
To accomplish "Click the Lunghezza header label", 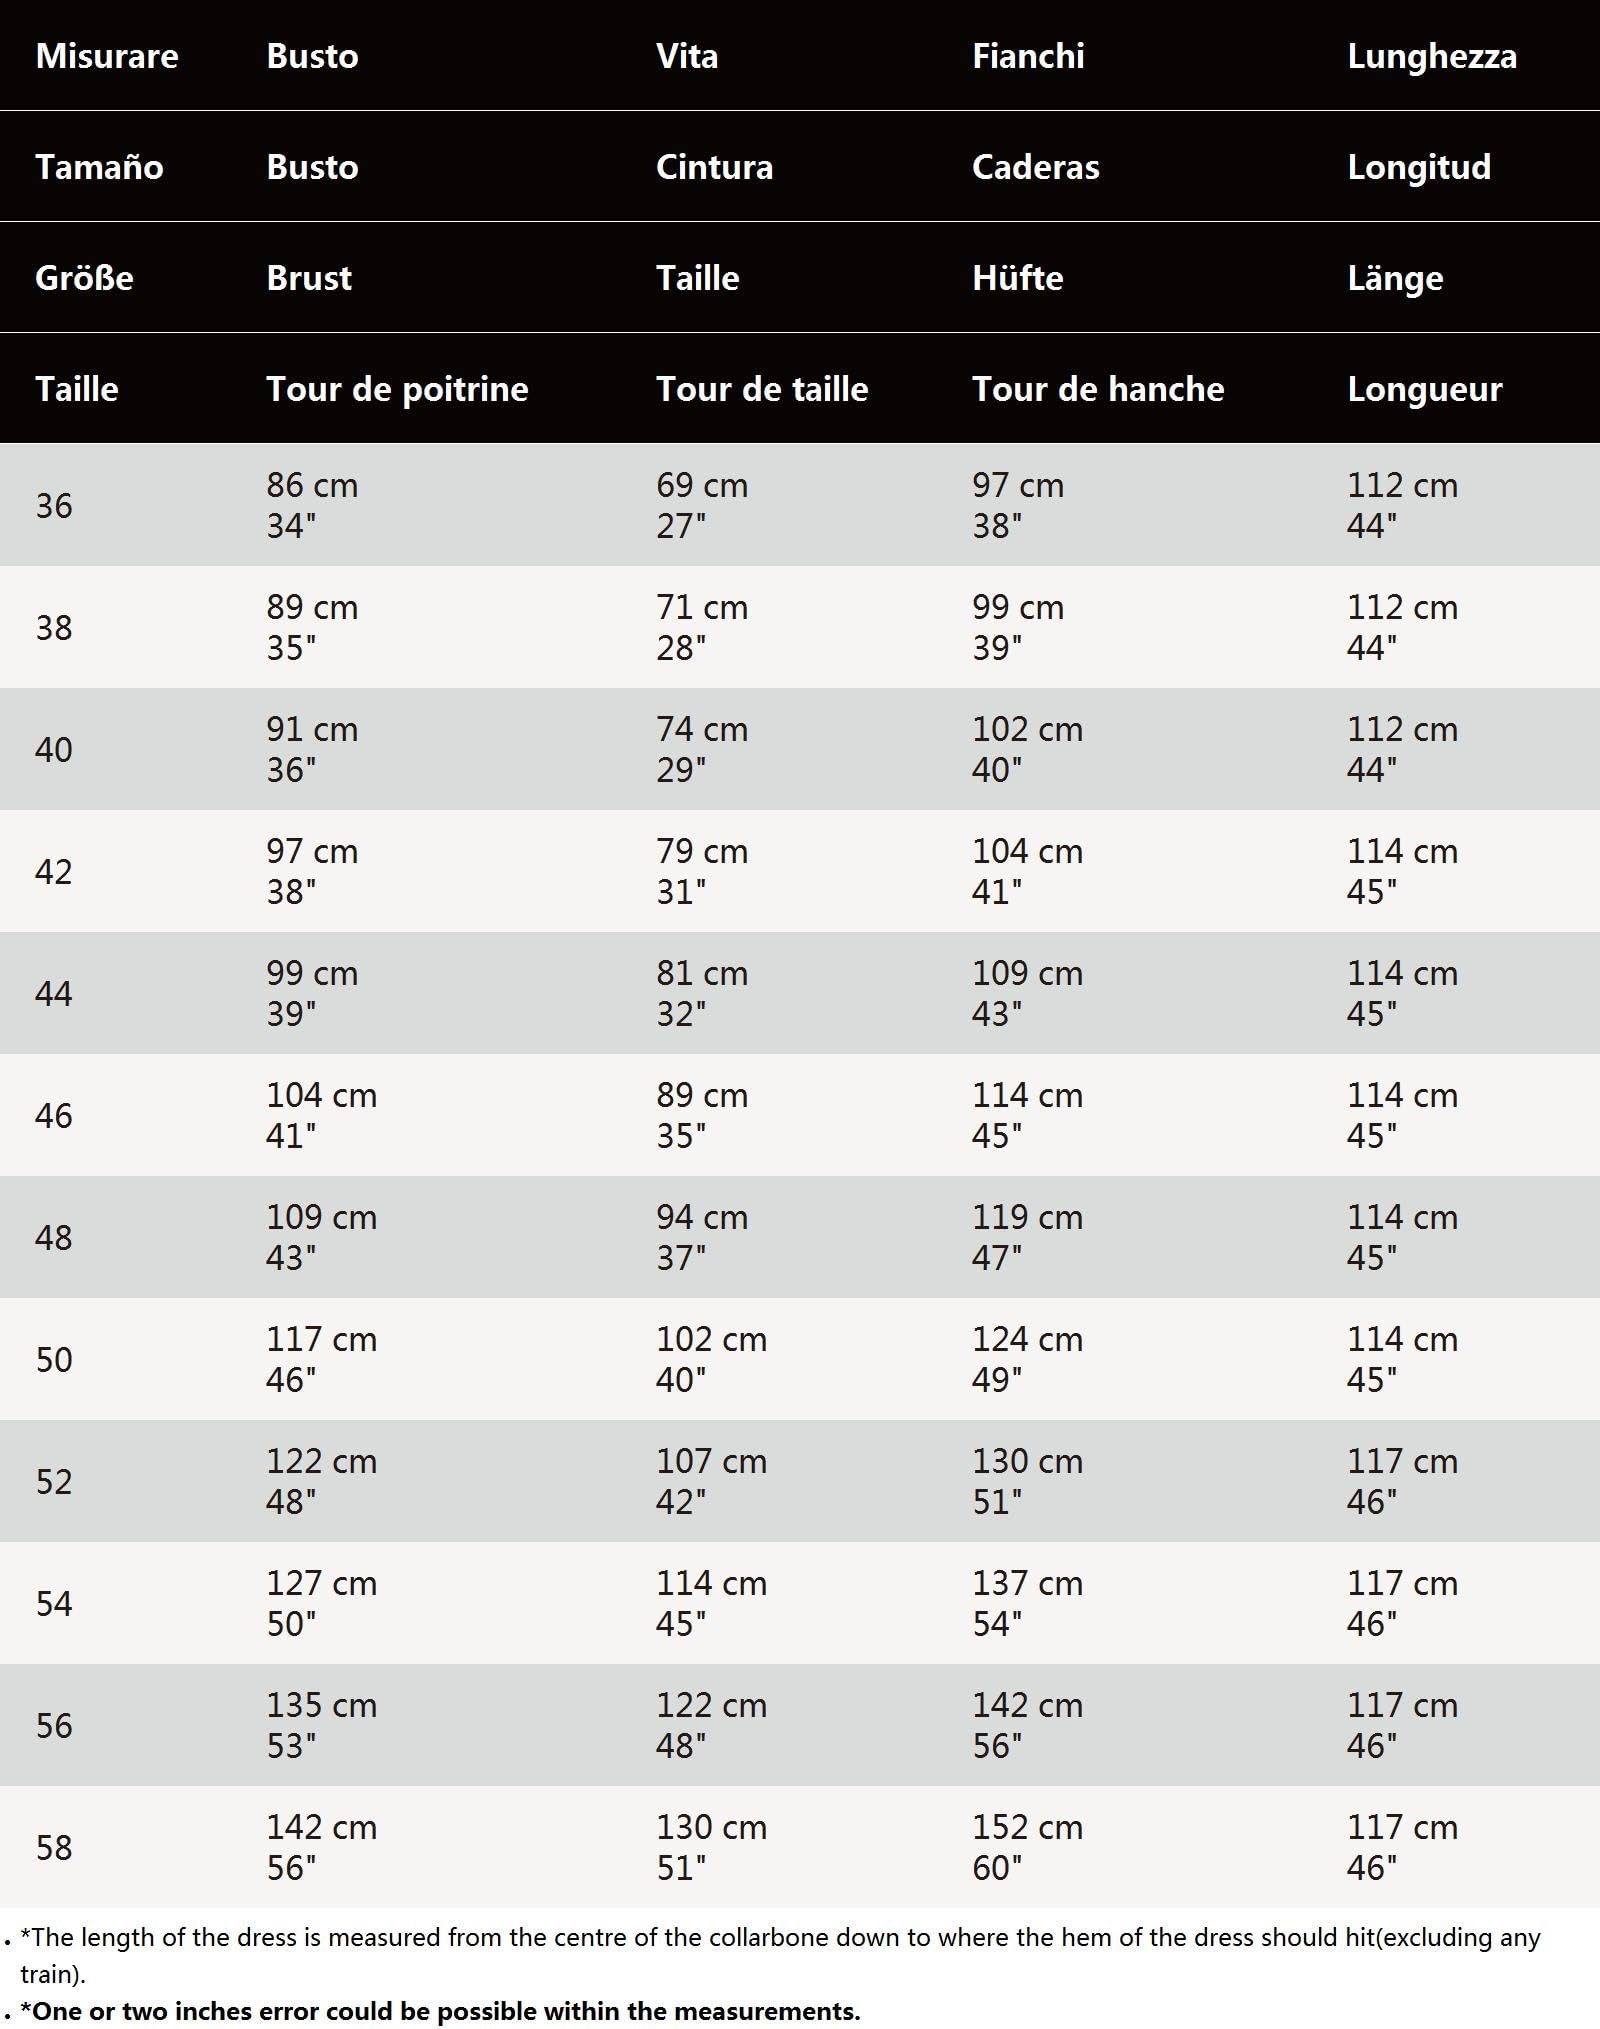I will [x=1432, y=57].
